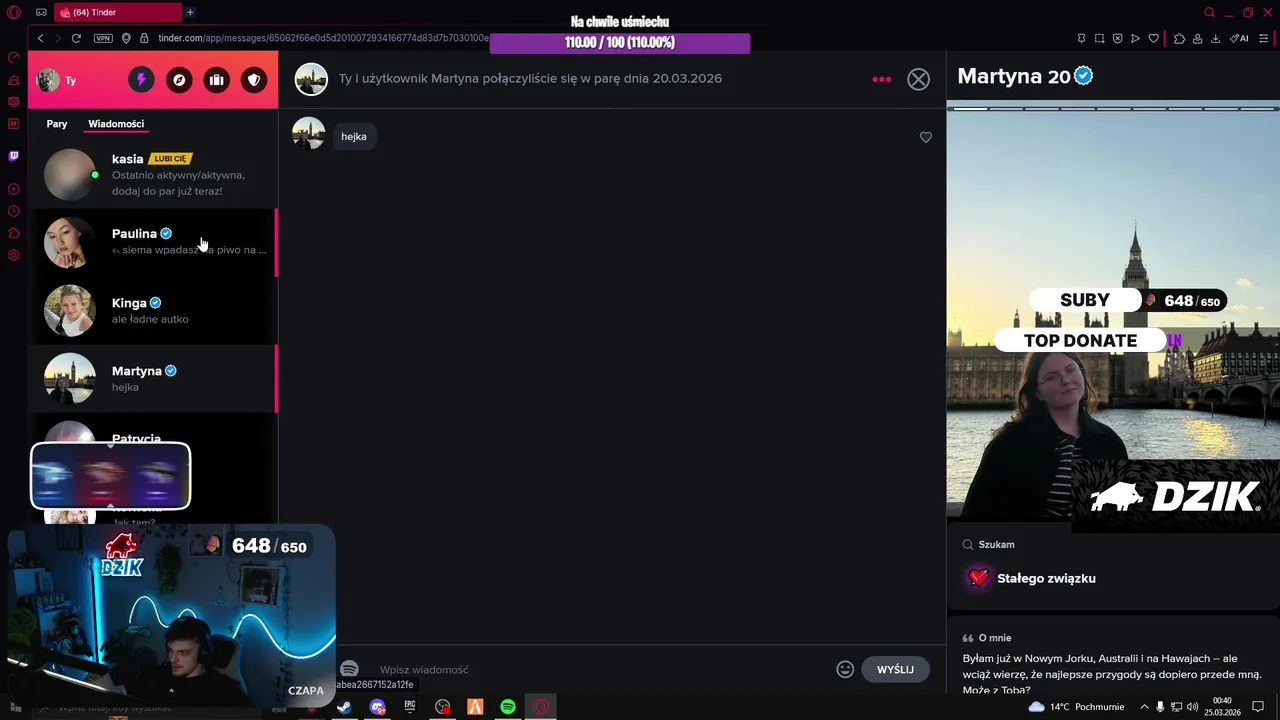Open the Explore compass icon

179,80
